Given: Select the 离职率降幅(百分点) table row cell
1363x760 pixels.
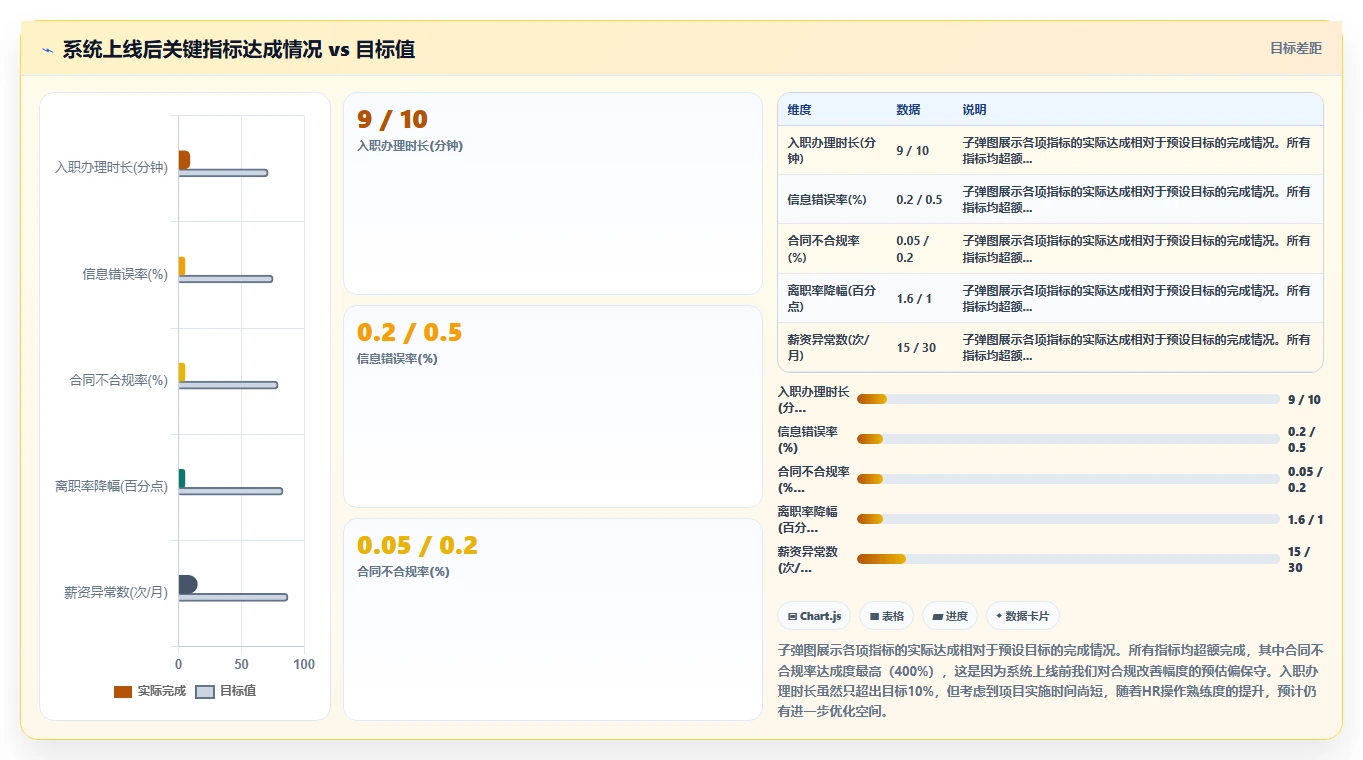Looking at the screenshot, I should tap(832, 298).
